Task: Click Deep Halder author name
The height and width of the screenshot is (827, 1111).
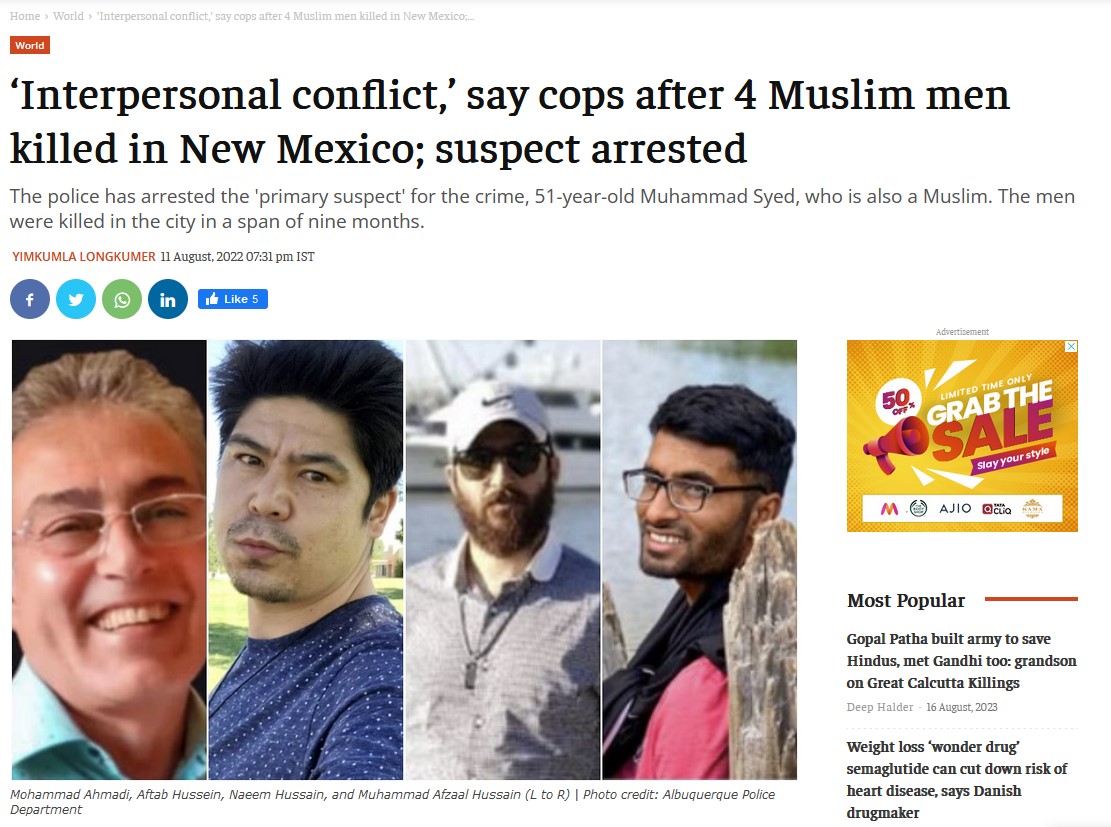Action: (x=879, y=707)
